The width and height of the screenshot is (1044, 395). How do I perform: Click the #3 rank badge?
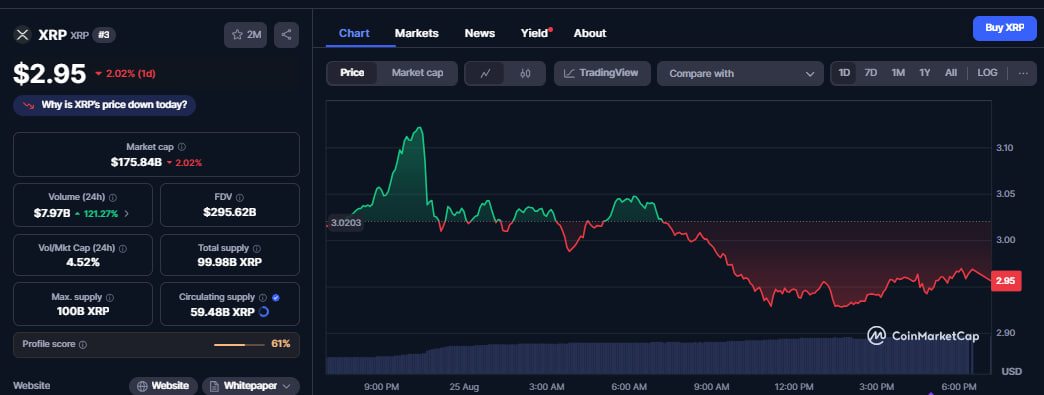coord(104,35)
